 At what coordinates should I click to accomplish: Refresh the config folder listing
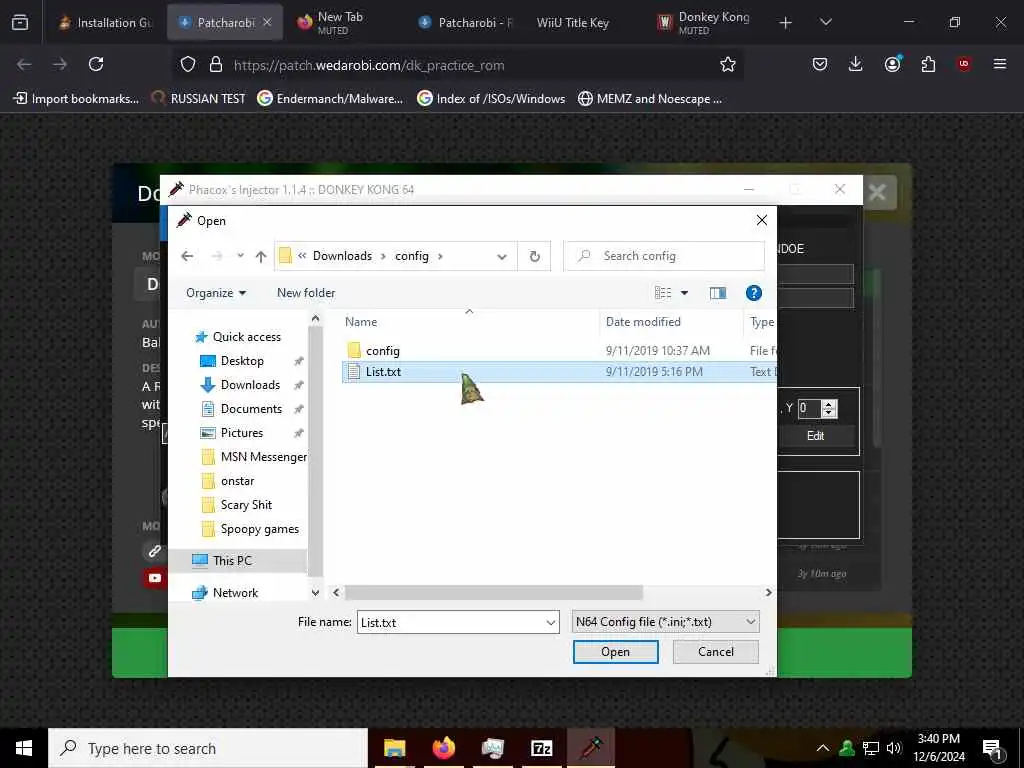(534, 256)
